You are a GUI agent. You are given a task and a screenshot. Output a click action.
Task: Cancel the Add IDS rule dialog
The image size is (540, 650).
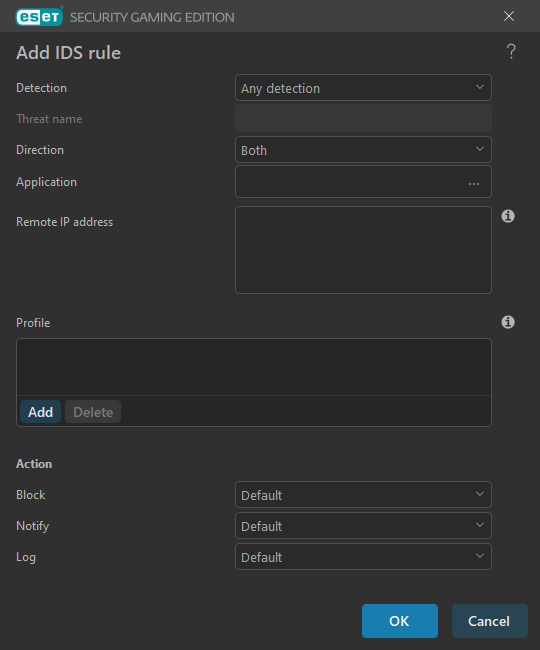pos(489,621)
